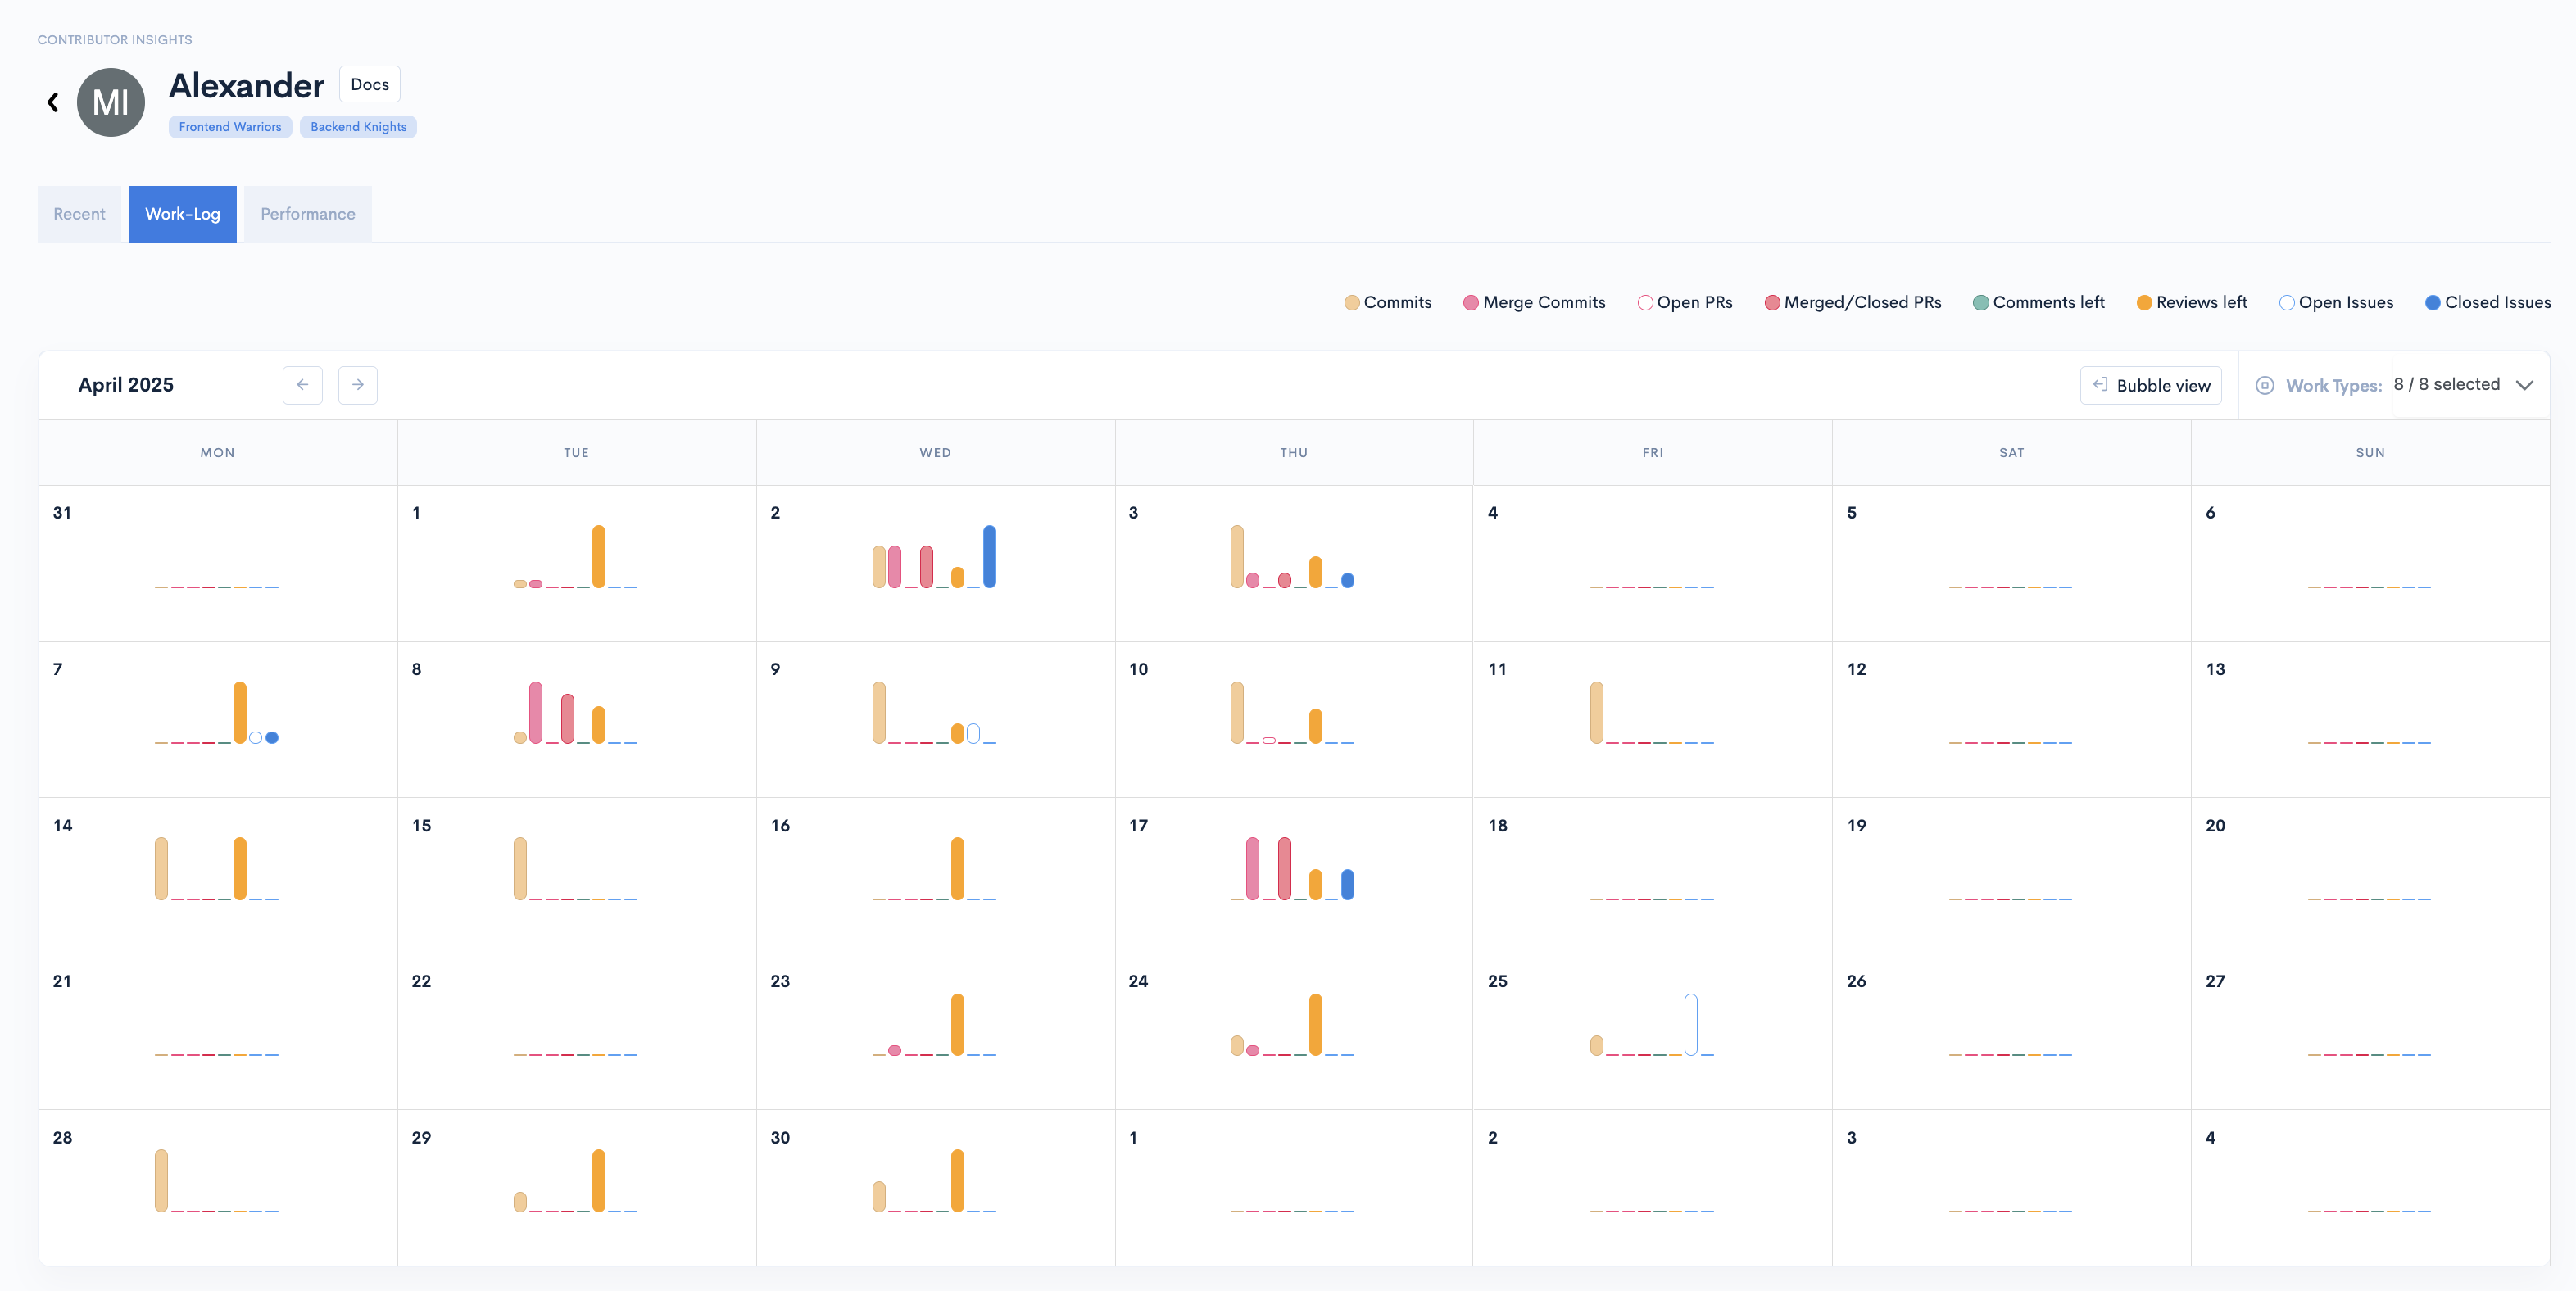The width and height of the screenshot is (2576, 1291).
Task: Click tall blue Closed Issues bar on April 2
Action: pyautogui.click(x=989, y=556)
